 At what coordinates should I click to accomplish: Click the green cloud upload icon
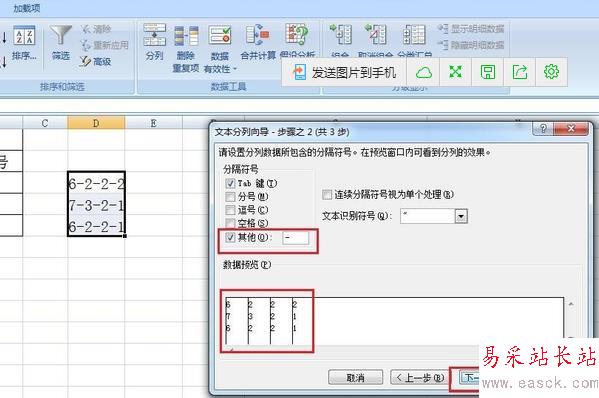(424, 72)
